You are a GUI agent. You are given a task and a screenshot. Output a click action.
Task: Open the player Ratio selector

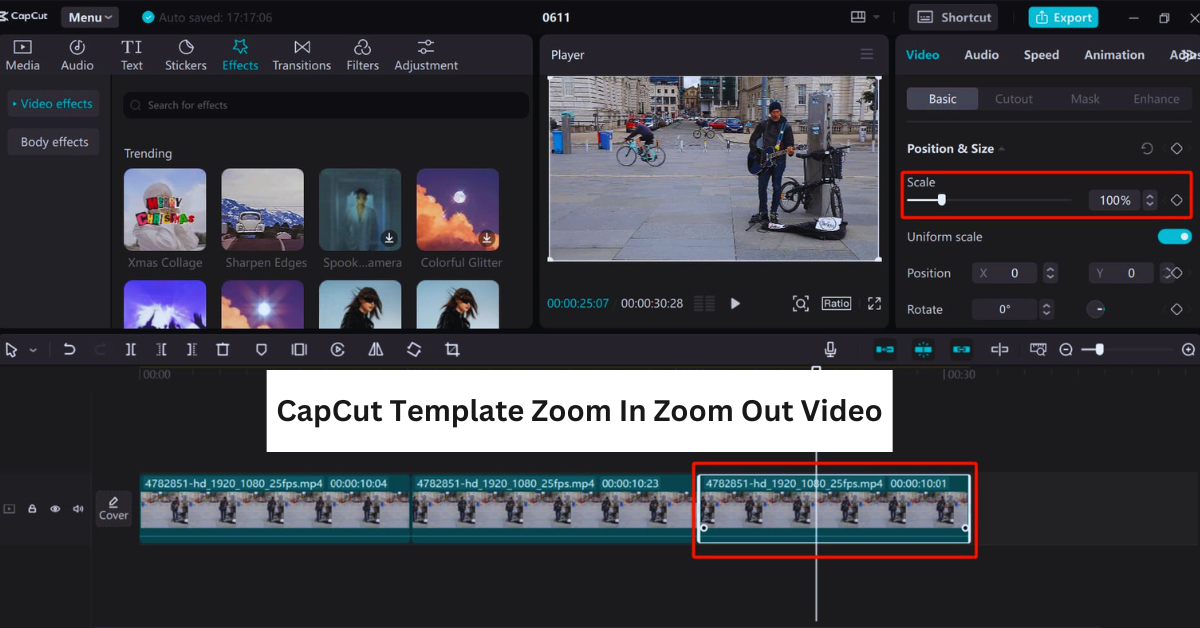pyautogui.click(x=836, y=303)
